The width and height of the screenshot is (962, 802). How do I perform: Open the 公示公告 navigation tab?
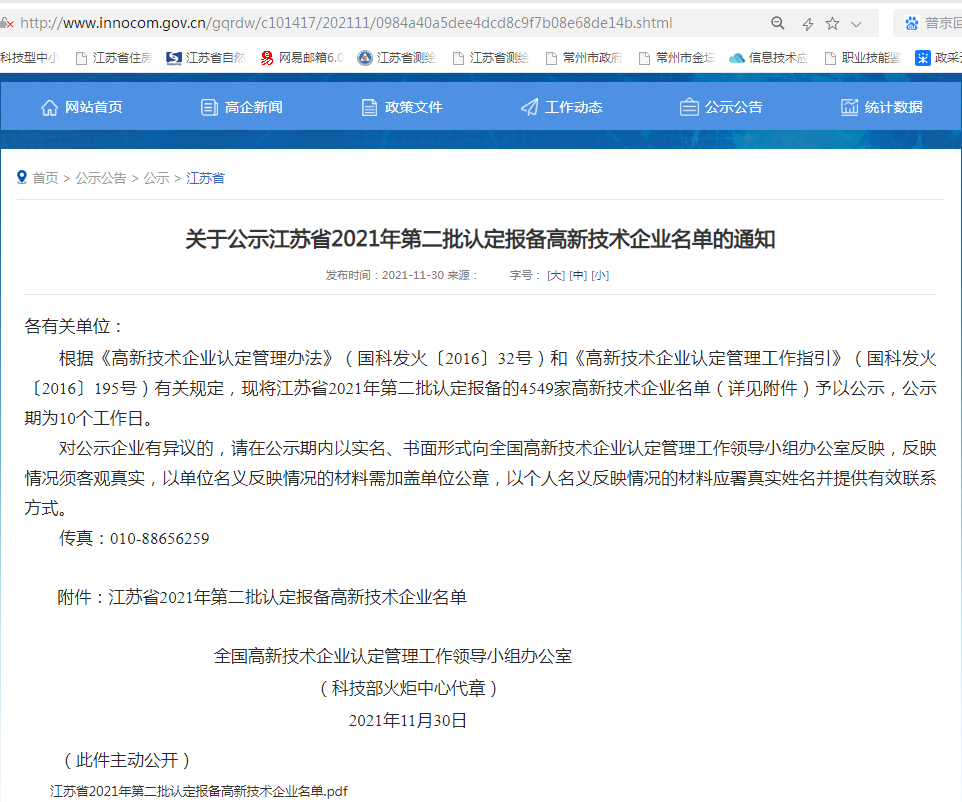pos(722,107)
